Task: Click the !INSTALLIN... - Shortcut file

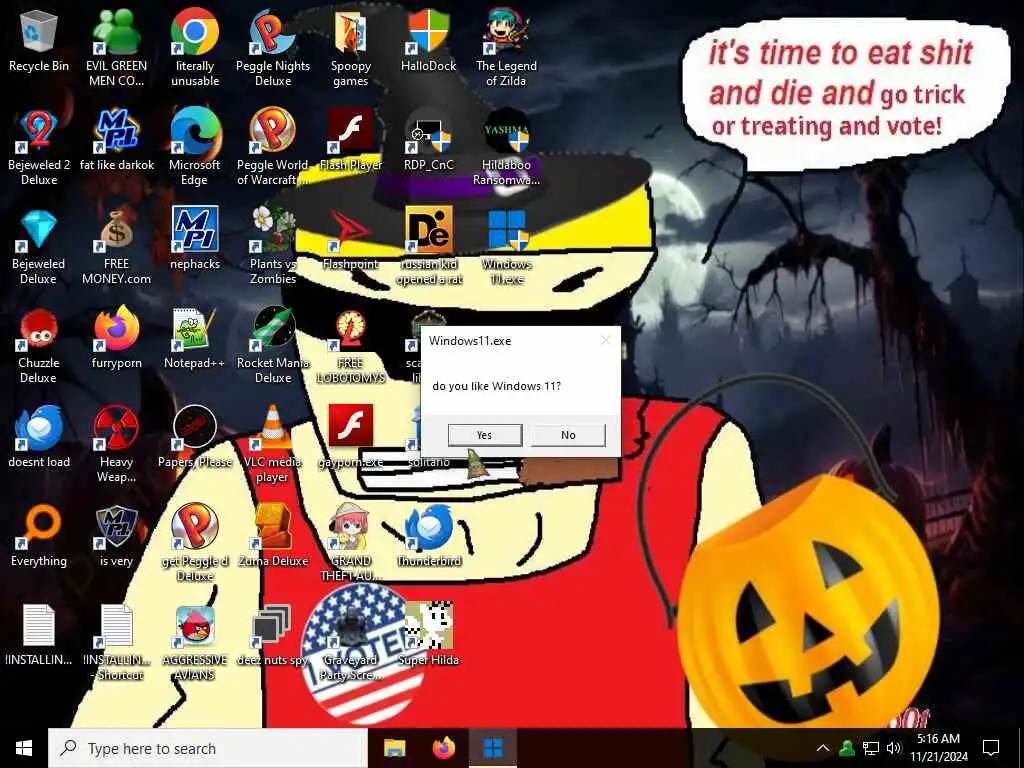Action: click(x=117, y=643)
